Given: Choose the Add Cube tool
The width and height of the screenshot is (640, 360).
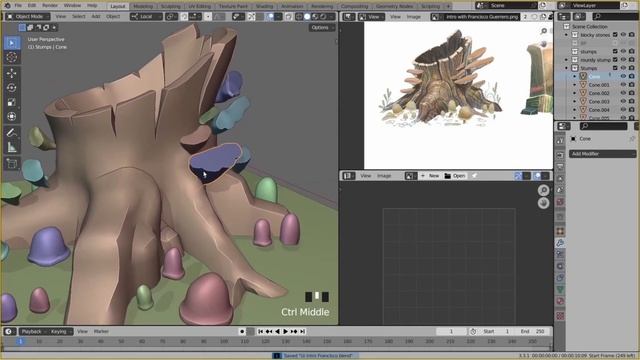Looking at the screenshot, I should pos(12,163).
